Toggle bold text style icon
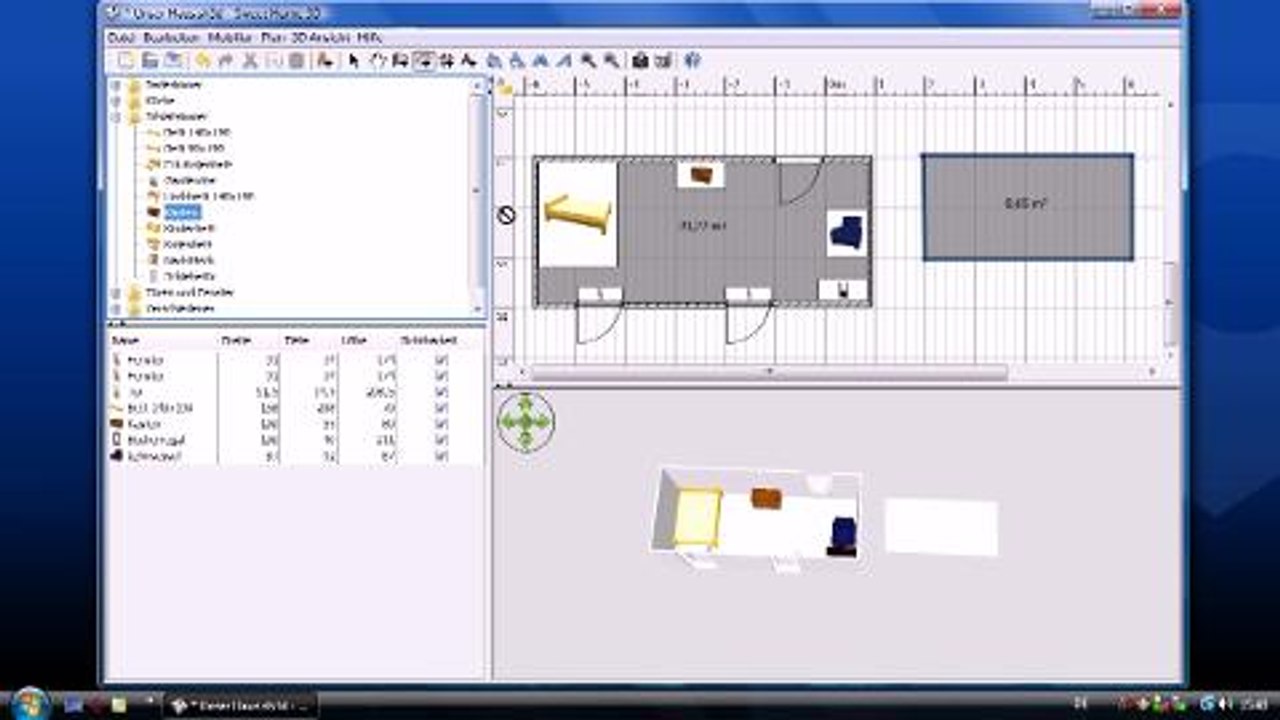This screenshot has height=720, width=1280. pyautogui.click(x=540, y=61)
